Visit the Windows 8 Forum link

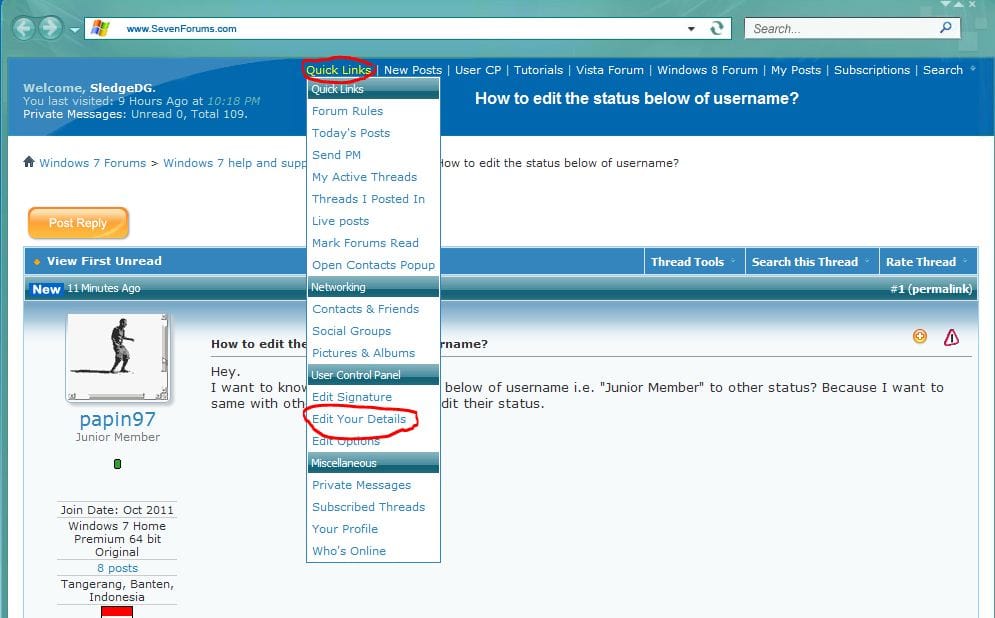coord(707,70)
